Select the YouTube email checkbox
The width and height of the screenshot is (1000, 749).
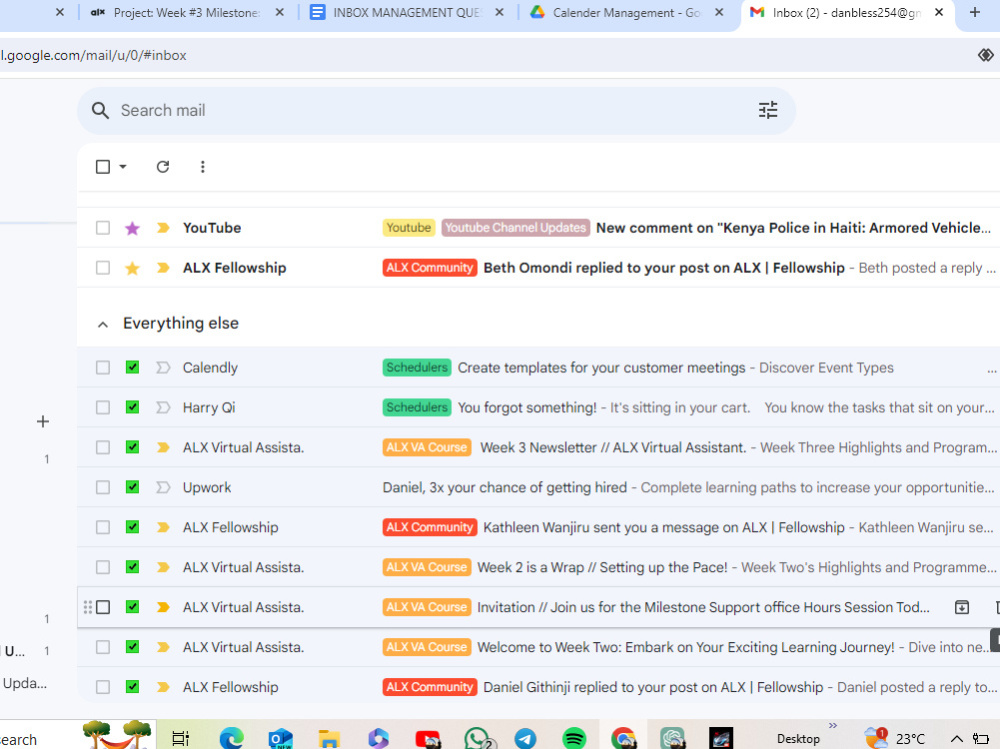[103, 228]
